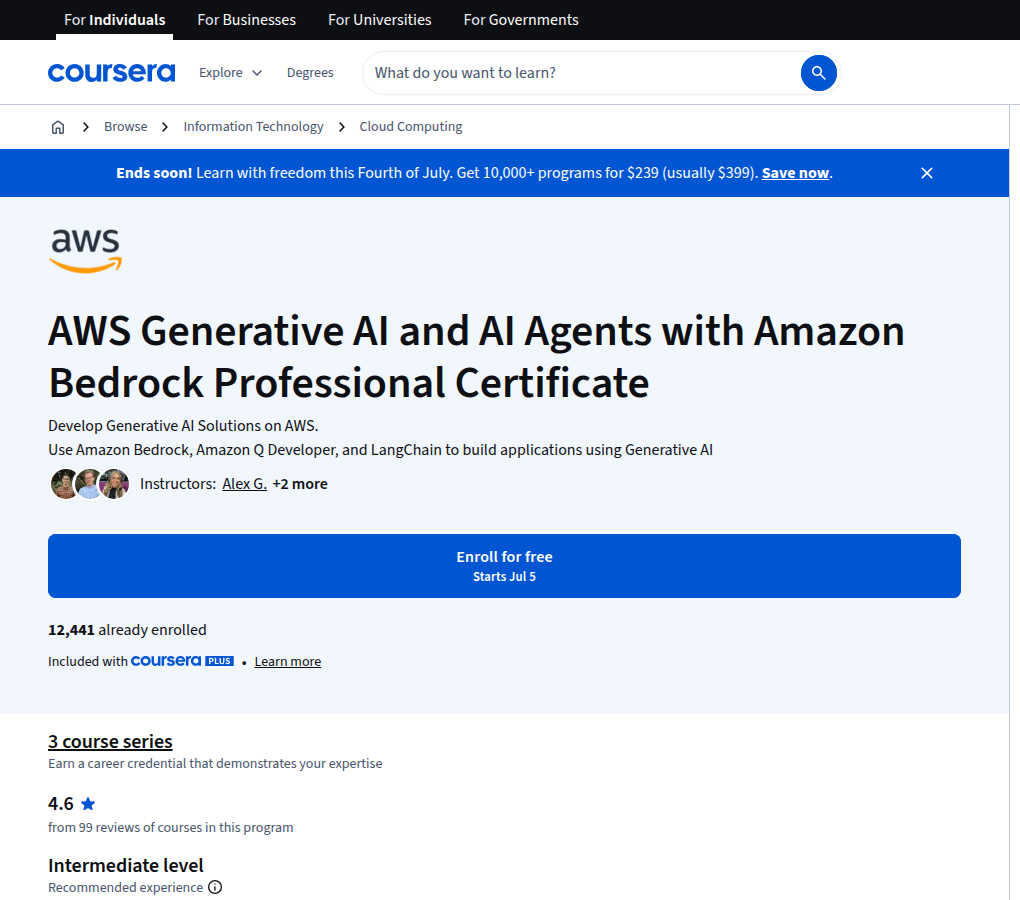Click the '12,441 already enrolled' text
1020x900 pixels.
pos(128,630)
